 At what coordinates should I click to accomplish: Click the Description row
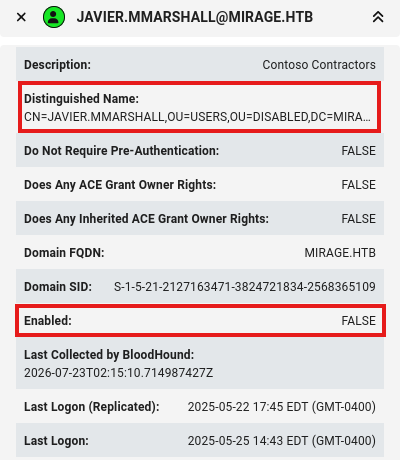[200, 64]
